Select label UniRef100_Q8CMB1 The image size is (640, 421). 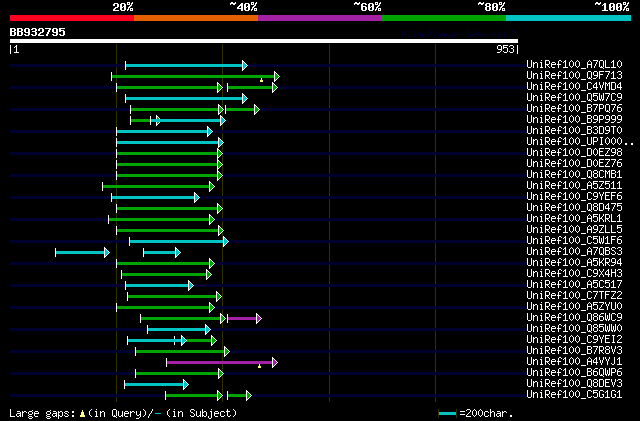coord(574,174)
